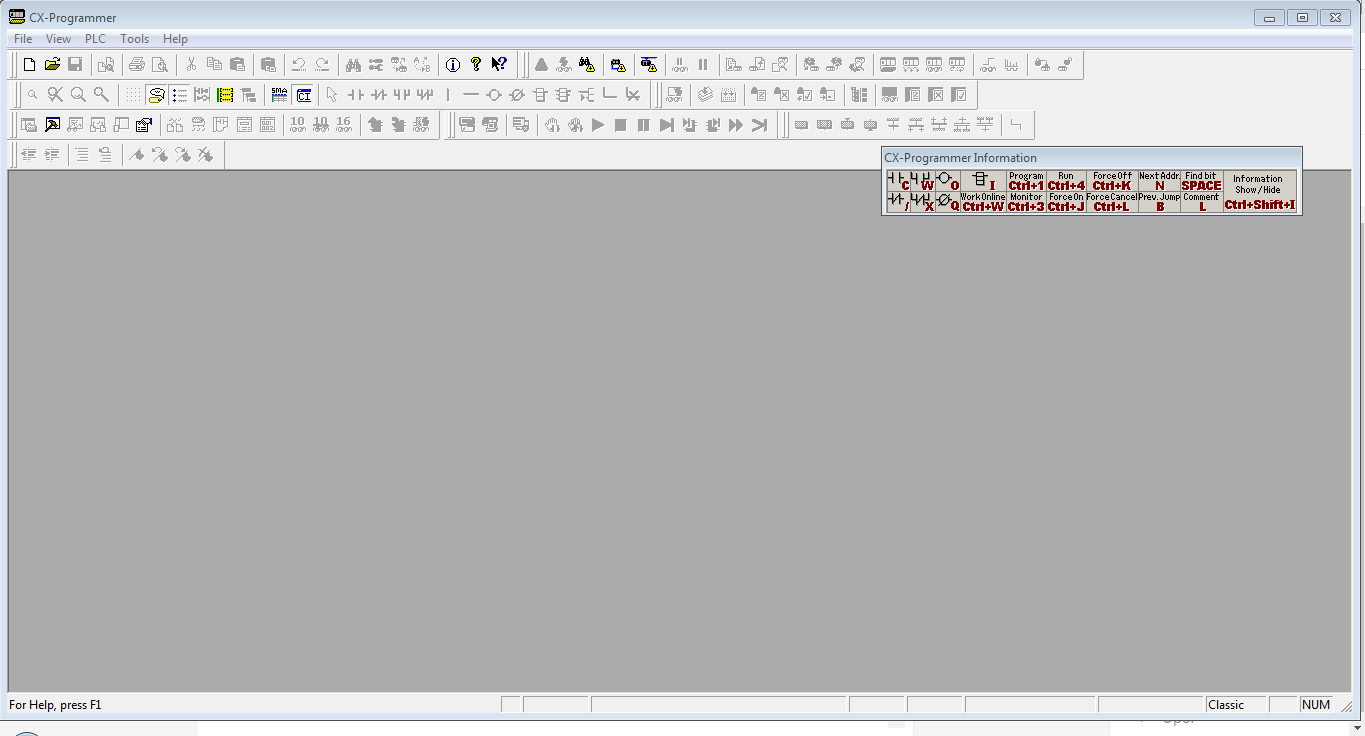Open the View menu
This screenshot has width=1365, height=736.
(x=58, y=39)
